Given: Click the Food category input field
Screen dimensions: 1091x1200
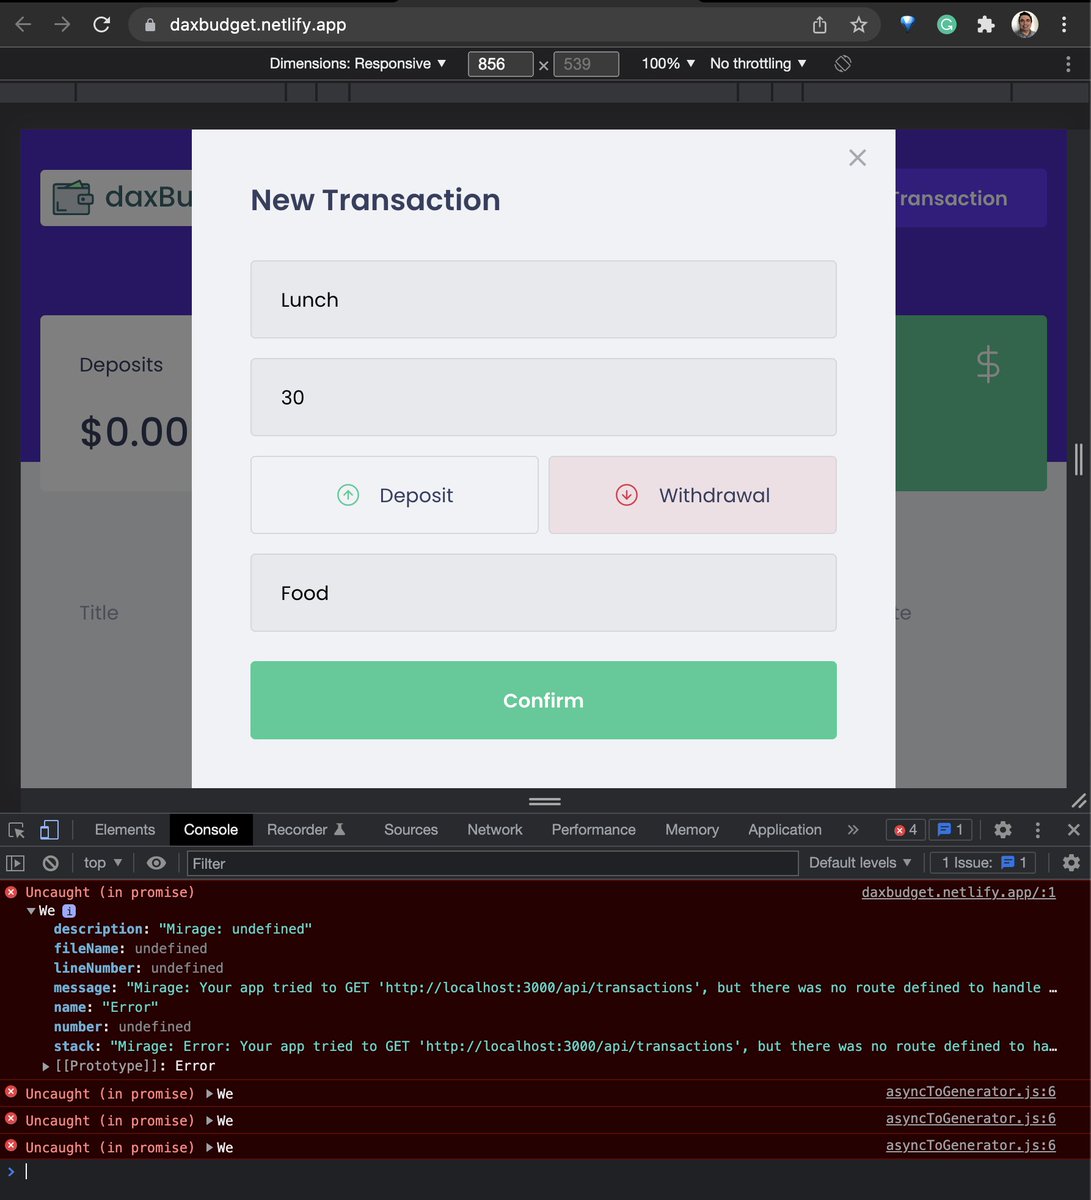Looking at the screenshot, I should point(543,593).
